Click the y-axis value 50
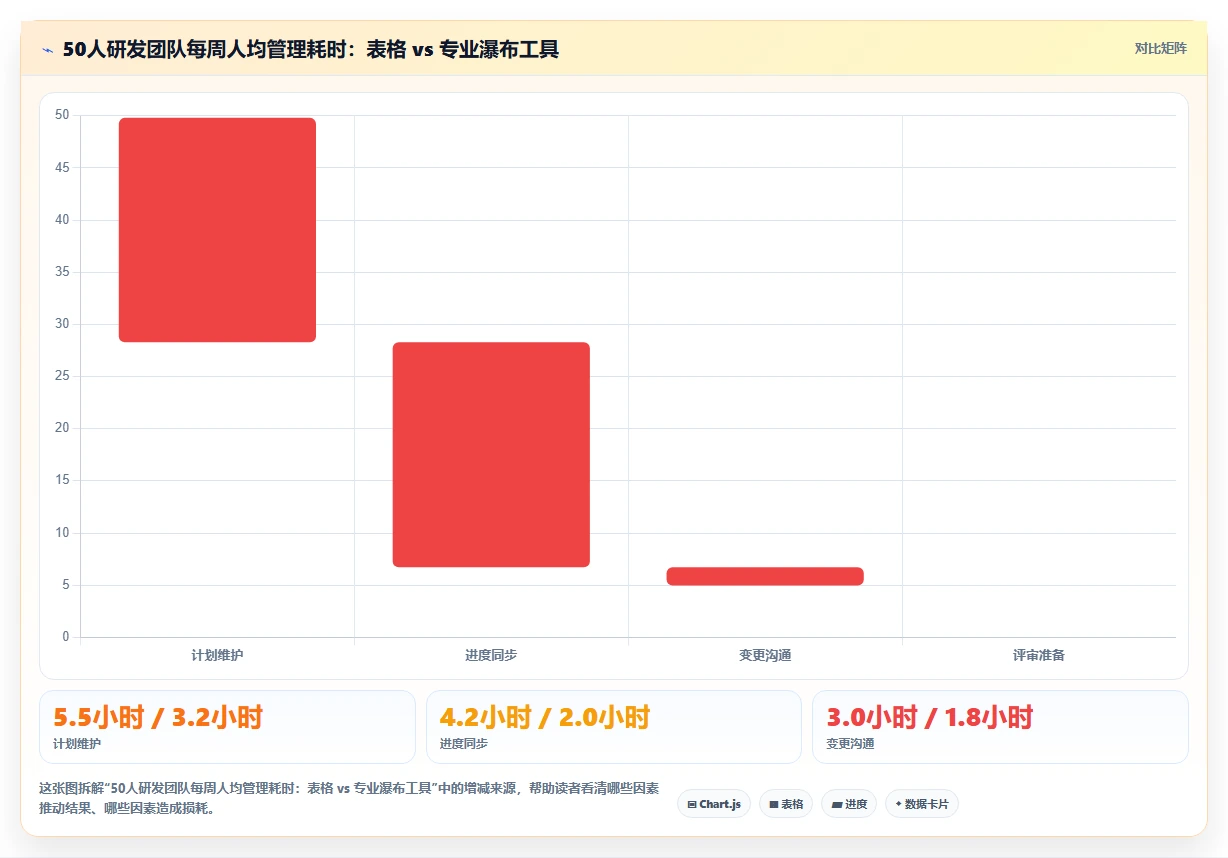The image size is (1228, 858). pos(62,115)
